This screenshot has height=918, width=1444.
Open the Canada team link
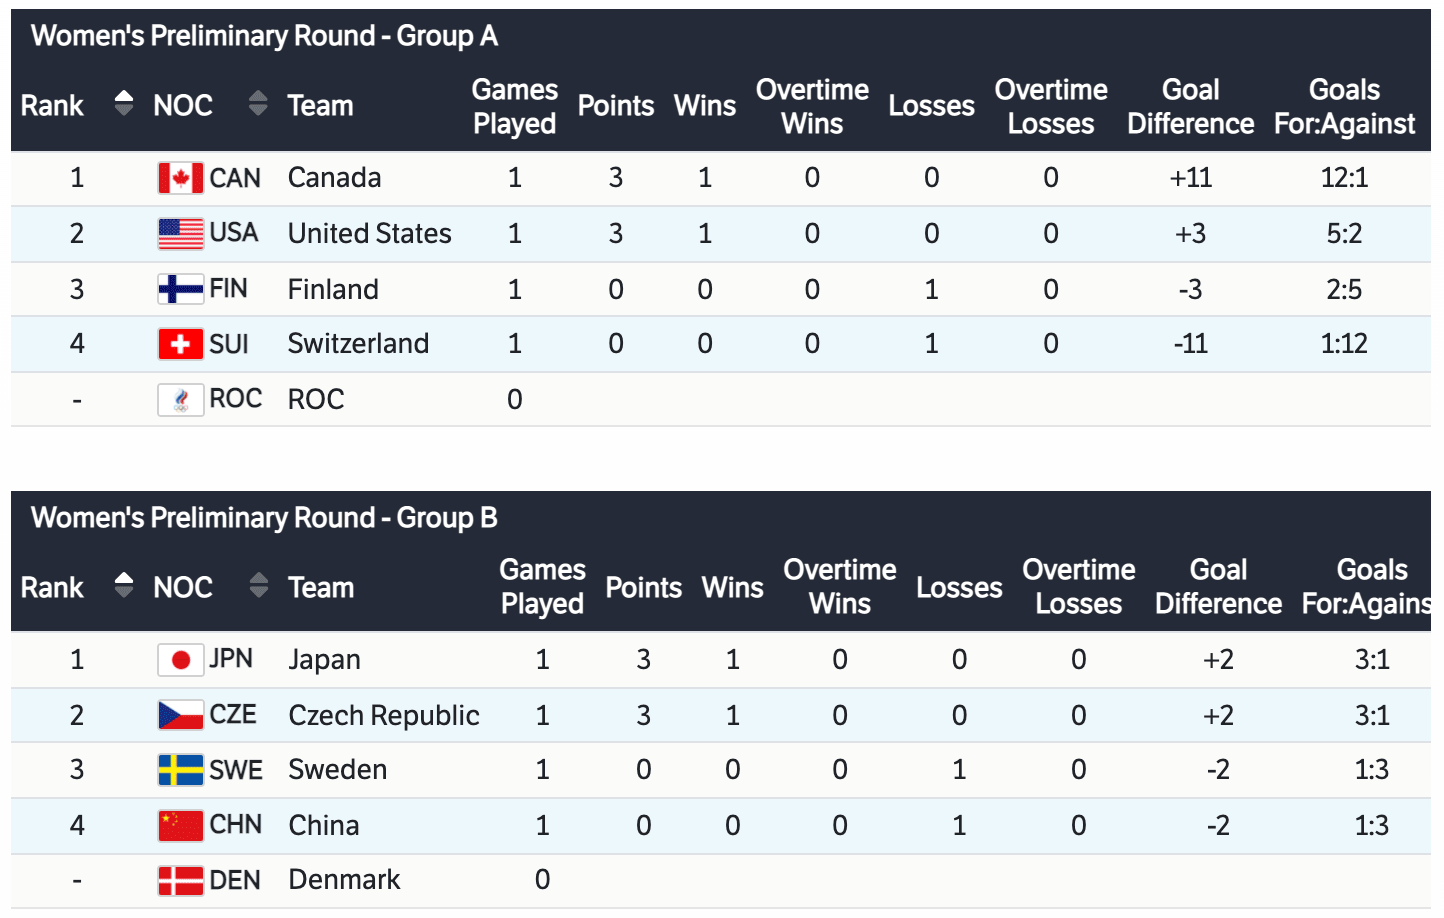point(334,178)
